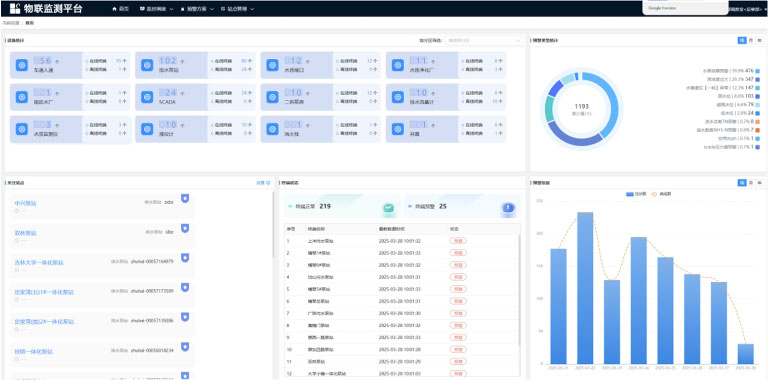Toggle the bar series legend in trend chart
Image resolution: width=768 pixels, height=380 pixels.
[x=635, y=194]
